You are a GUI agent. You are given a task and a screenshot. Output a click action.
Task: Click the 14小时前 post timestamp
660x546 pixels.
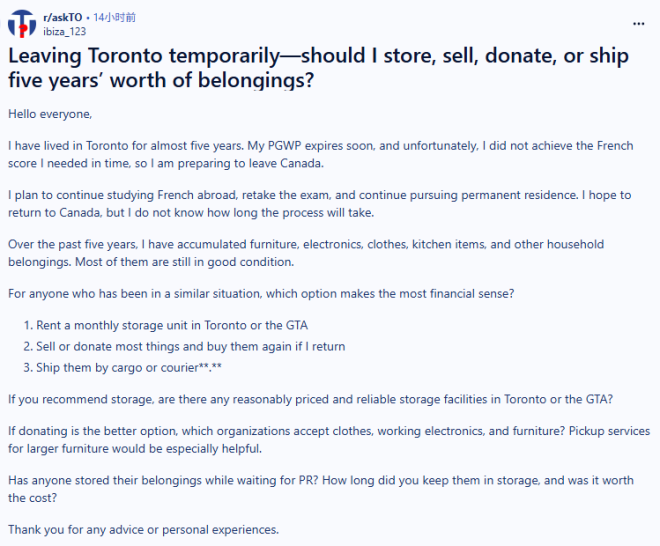(x=114, y=17)
